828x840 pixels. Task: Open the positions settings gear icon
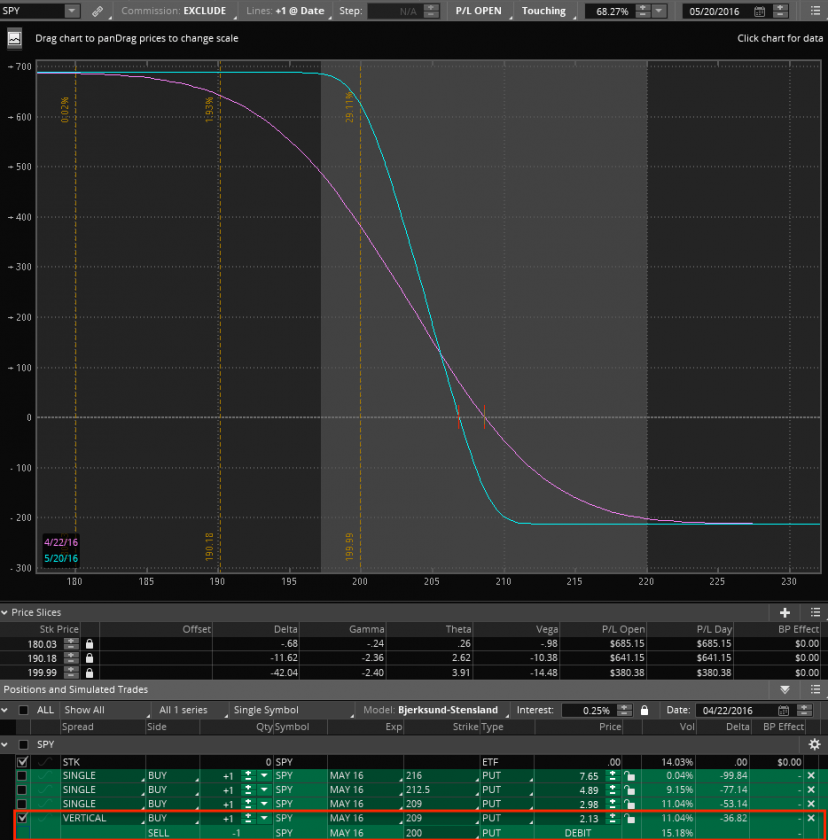tap(814, 745)
